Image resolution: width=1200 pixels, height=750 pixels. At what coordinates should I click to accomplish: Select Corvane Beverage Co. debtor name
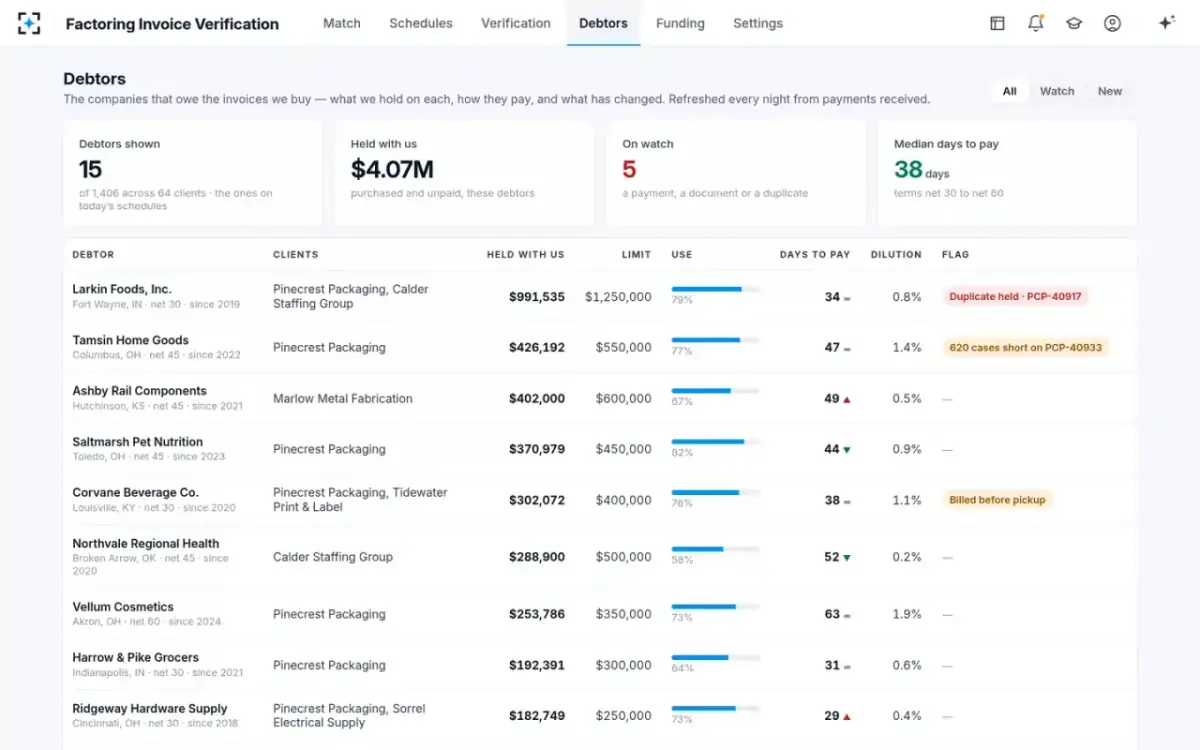point(135,493)
